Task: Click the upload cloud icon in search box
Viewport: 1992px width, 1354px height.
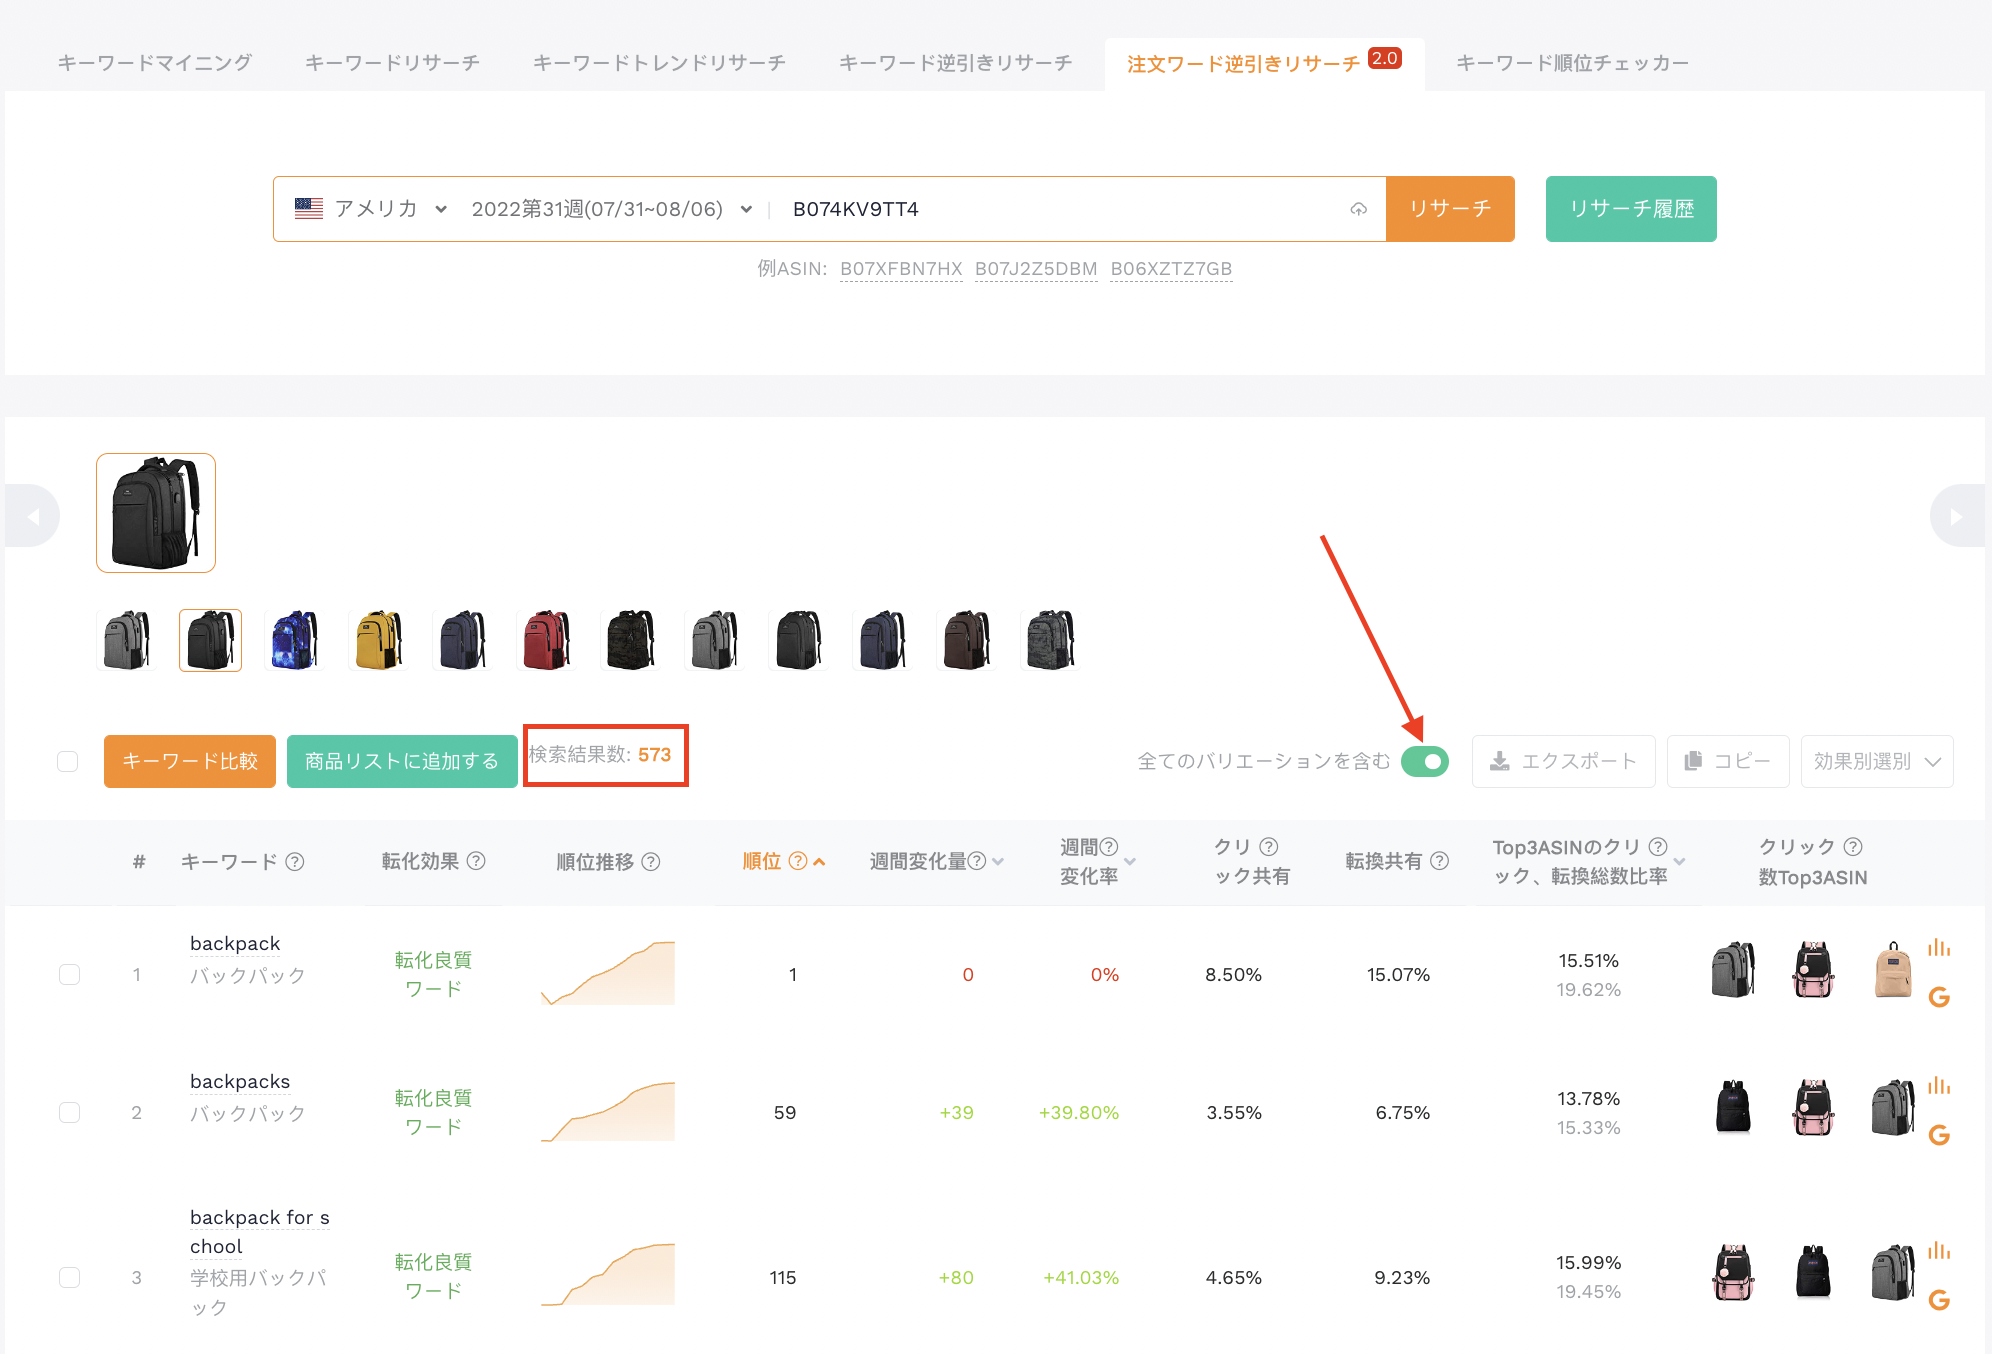Action: pos(1358,209)
